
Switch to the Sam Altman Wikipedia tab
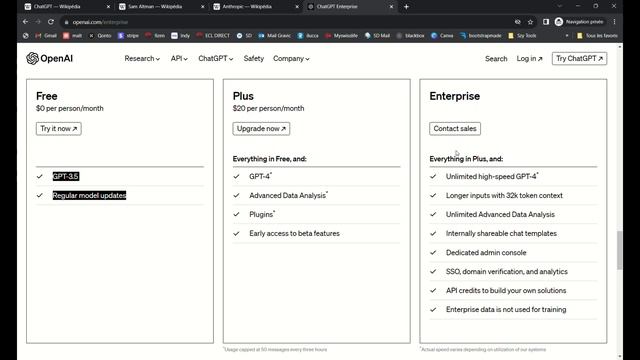161,7
